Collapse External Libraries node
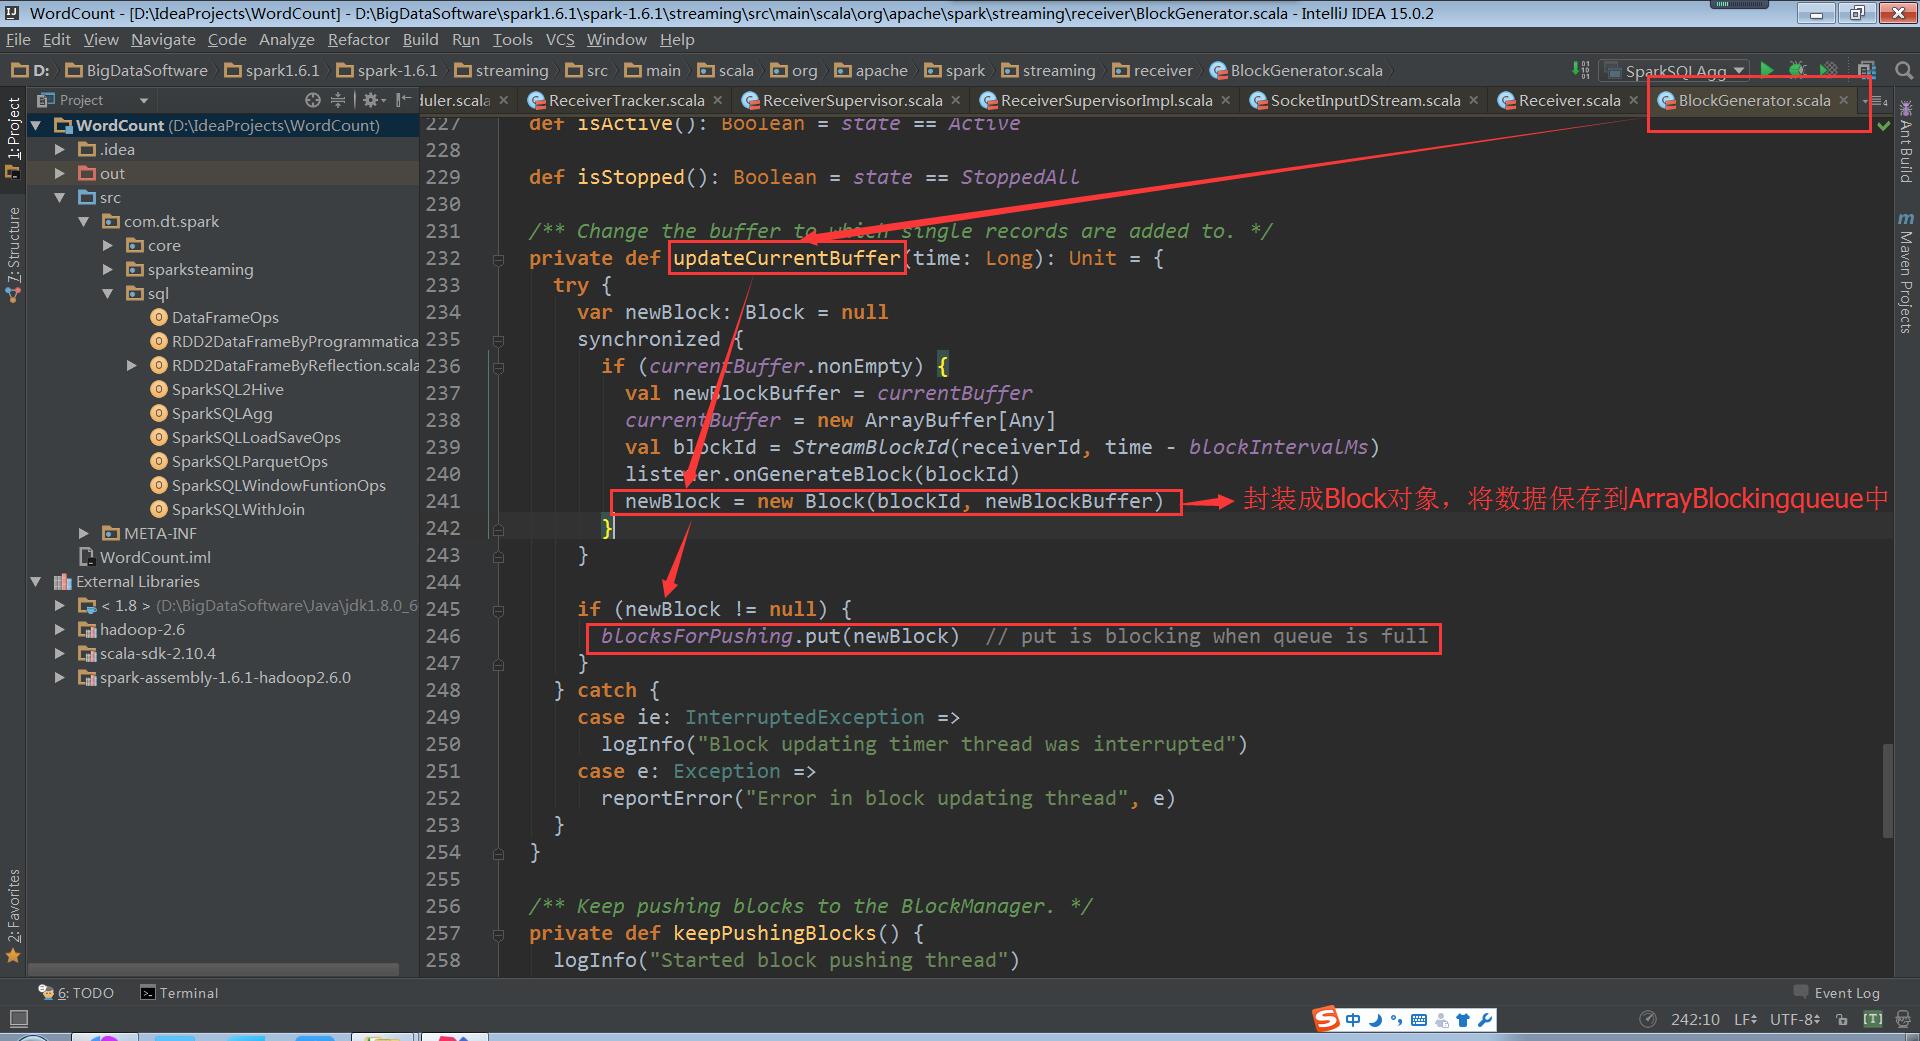 (x=35, y=581)
